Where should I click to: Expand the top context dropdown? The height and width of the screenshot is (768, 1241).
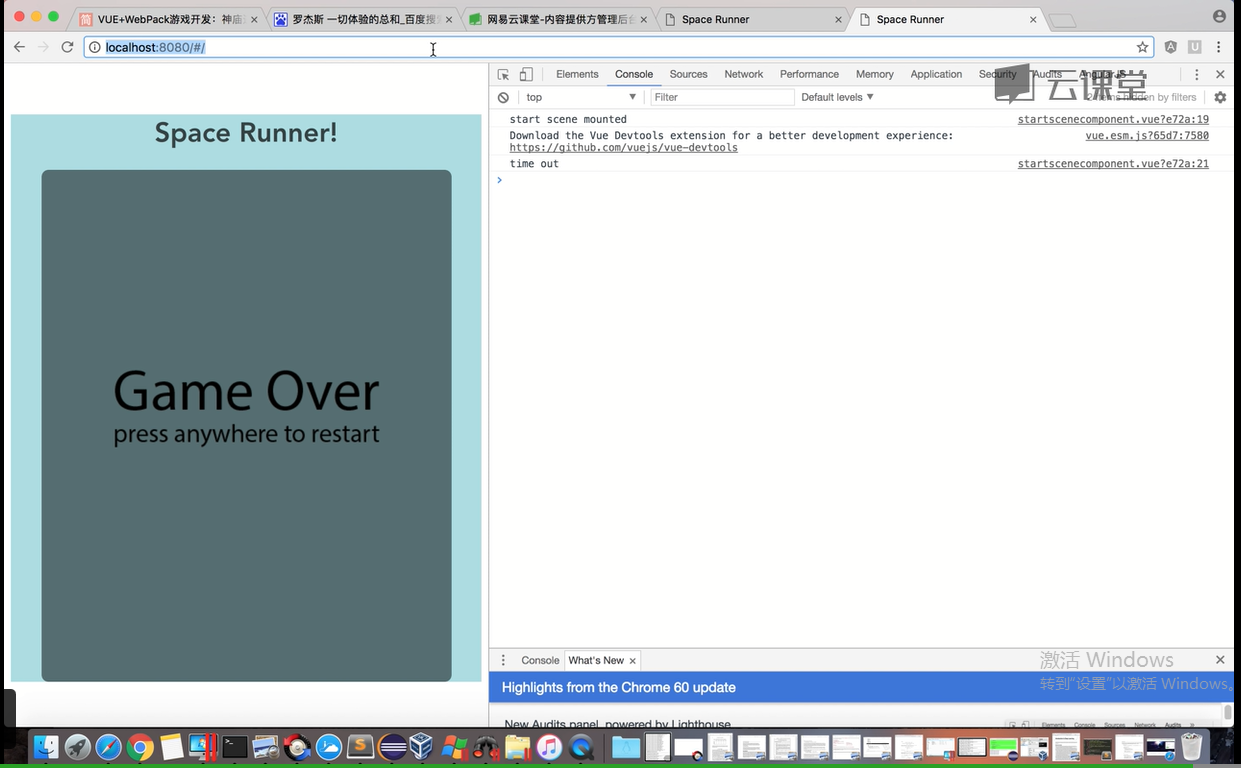[x=582, y=97]
